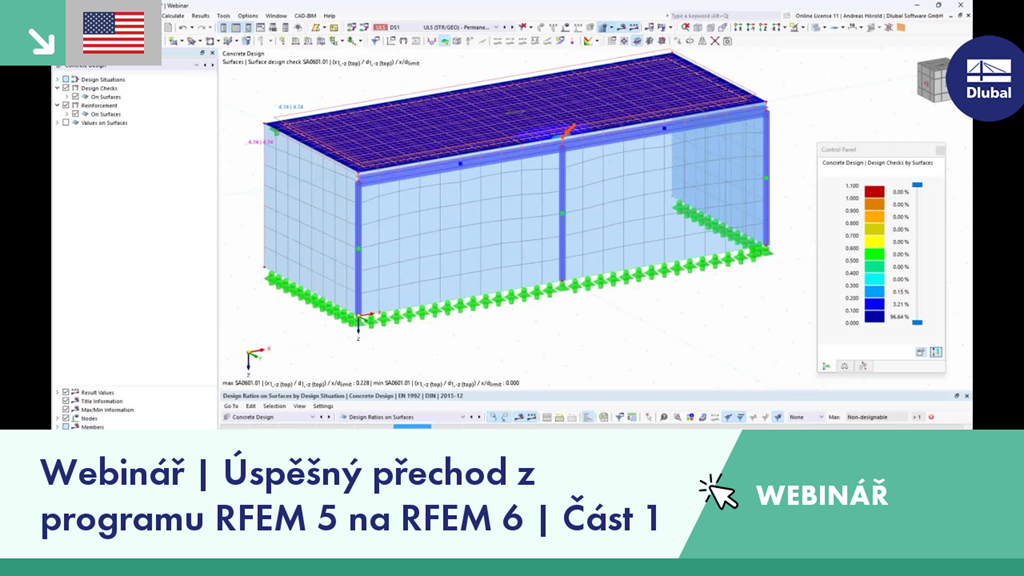Click the view X-axis direction icon
Viewport: 1024px width, 576px height.
click(738, 27)
